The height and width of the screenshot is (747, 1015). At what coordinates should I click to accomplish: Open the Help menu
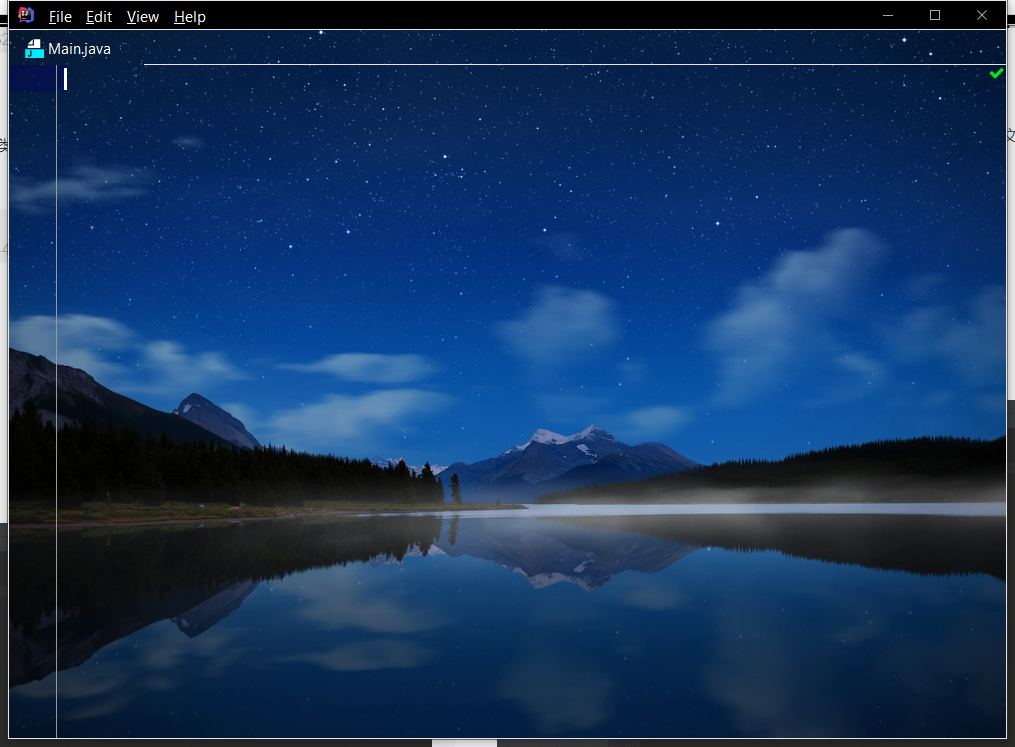point(189,17)
